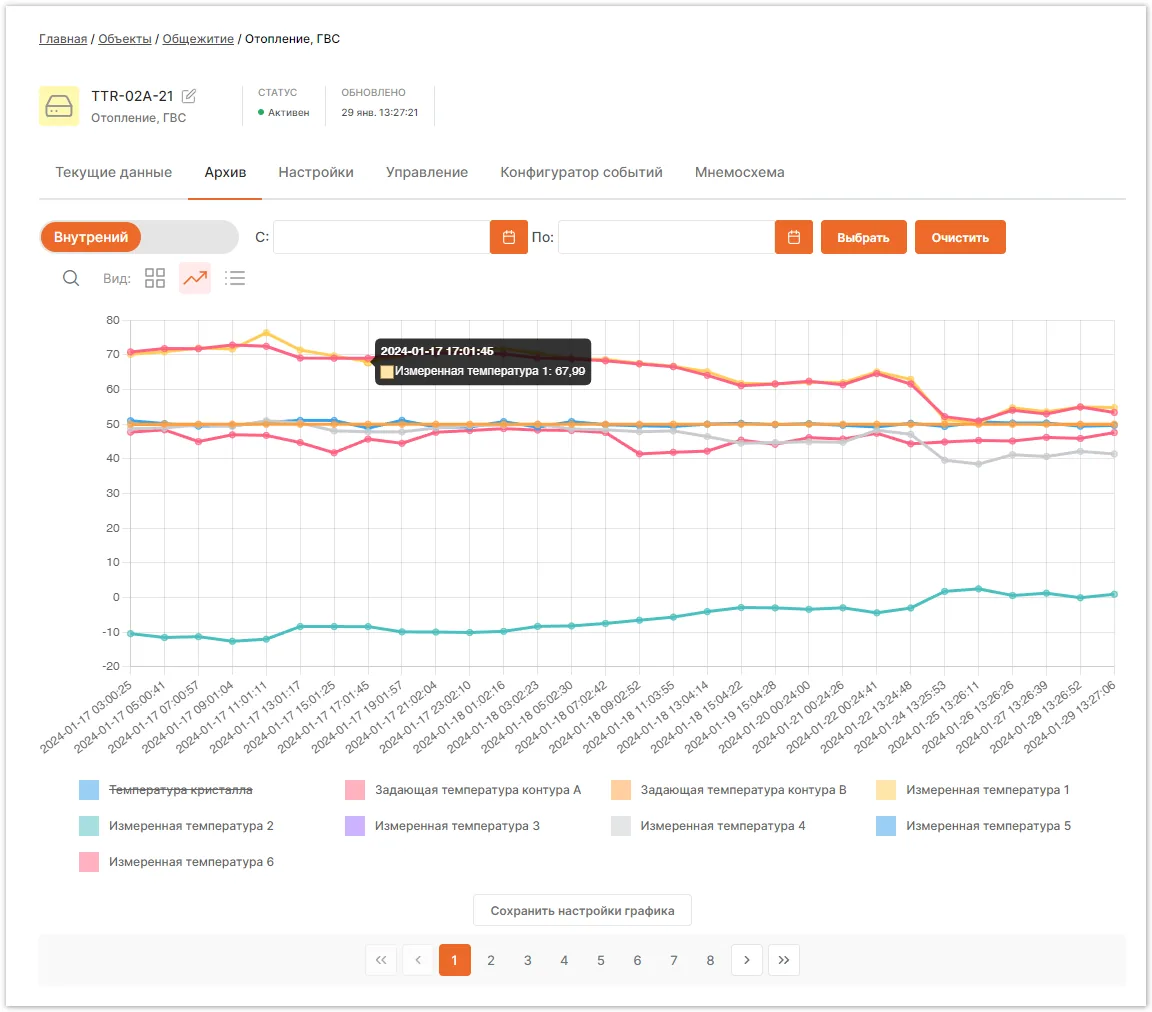This screenshot has height=1012, width=1152.
Task: Go to the next page
Action: pos(747,960)
